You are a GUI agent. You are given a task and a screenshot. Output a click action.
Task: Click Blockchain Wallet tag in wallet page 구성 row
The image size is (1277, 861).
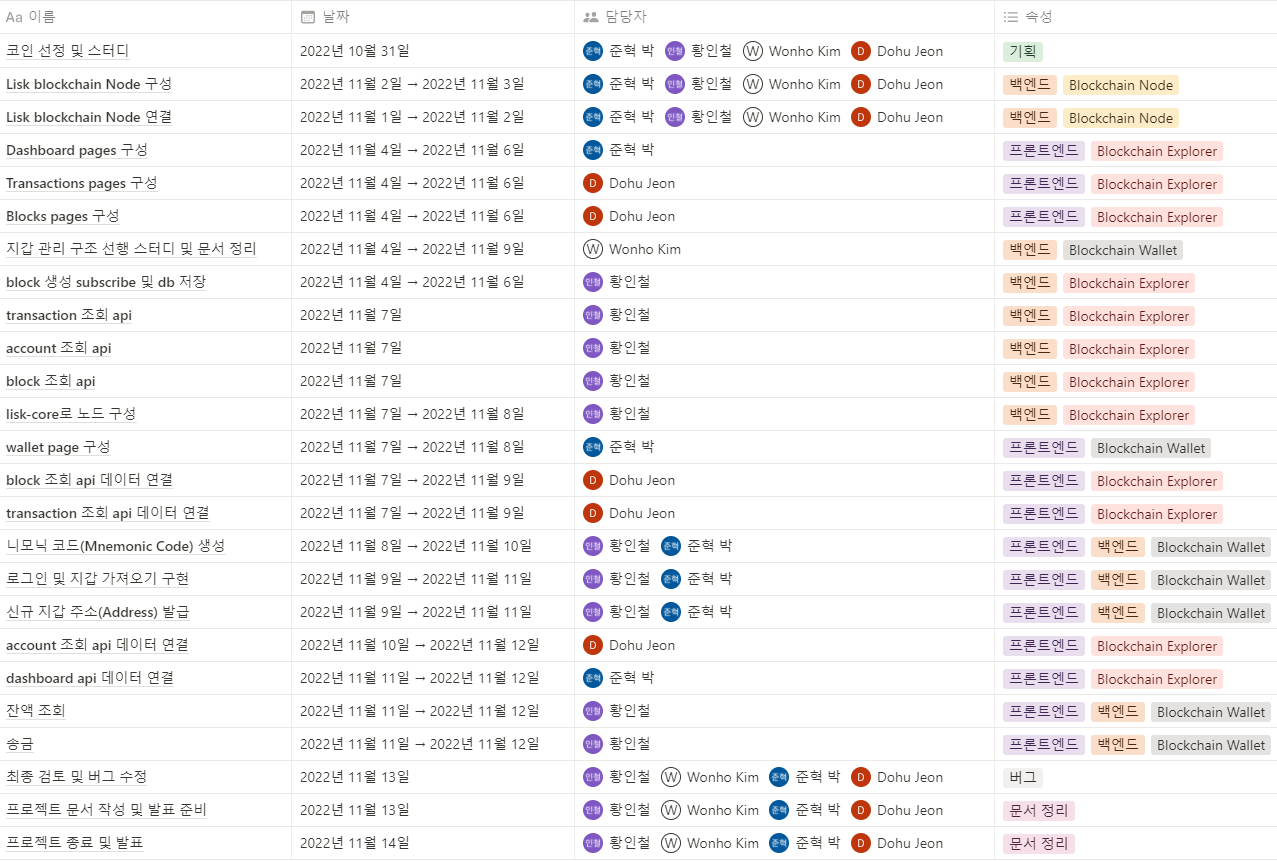[x=1151, y=448]
